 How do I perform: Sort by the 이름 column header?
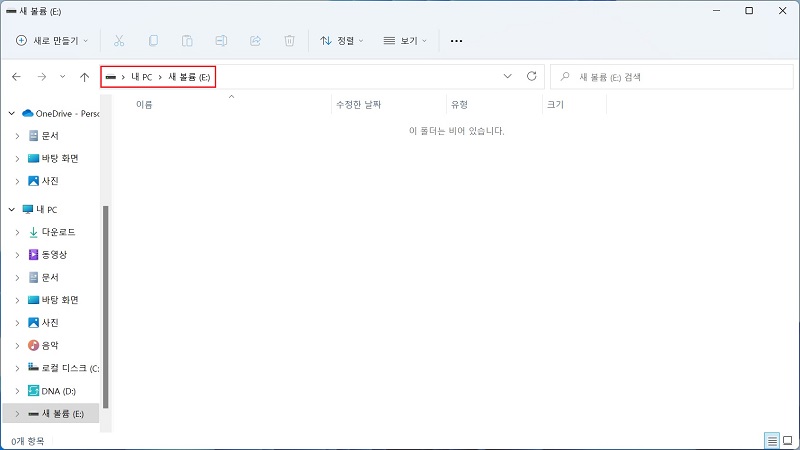click(x=144, y=105)
